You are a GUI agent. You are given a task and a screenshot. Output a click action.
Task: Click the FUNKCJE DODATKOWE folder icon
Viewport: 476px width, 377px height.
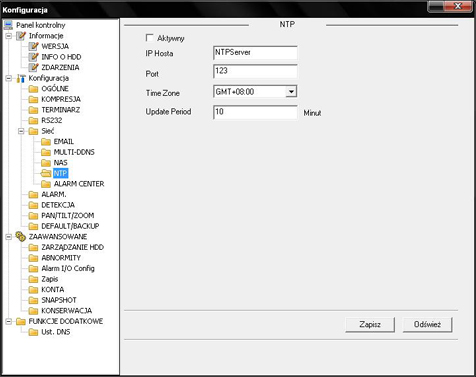click(x=21, y=321)
